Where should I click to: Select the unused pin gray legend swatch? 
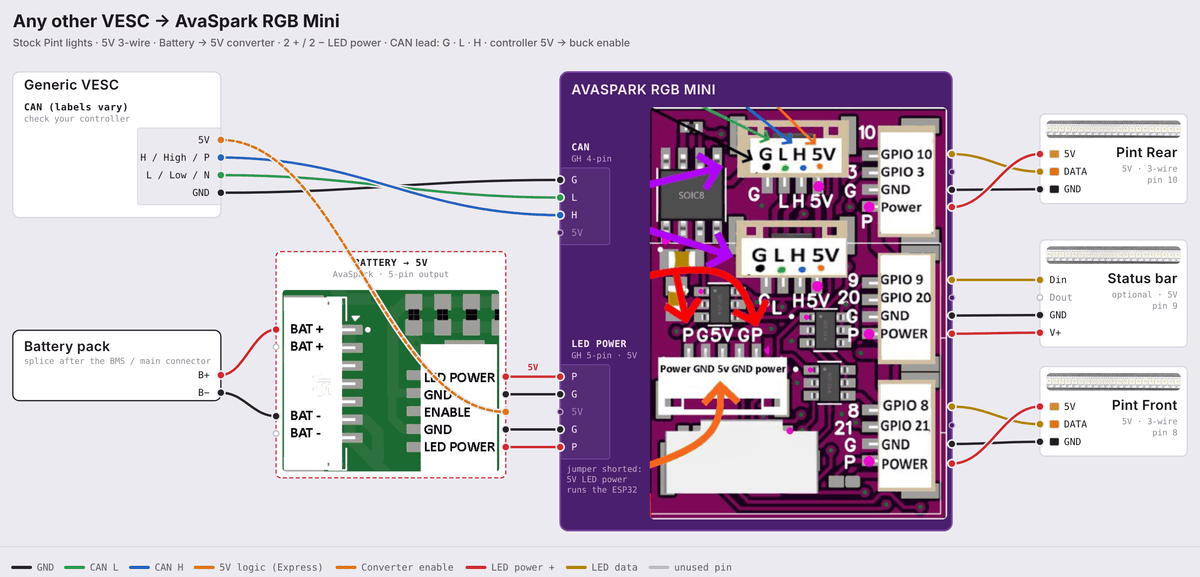(660, 567)
